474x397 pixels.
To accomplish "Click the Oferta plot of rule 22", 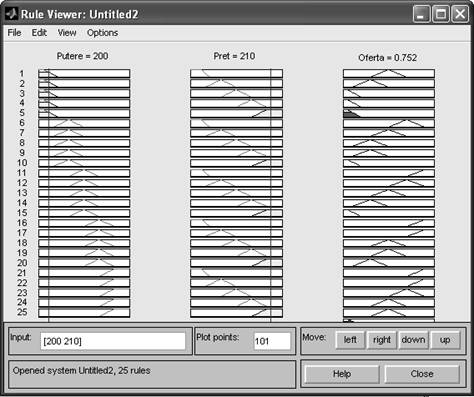I will click(x=389, y=283).
